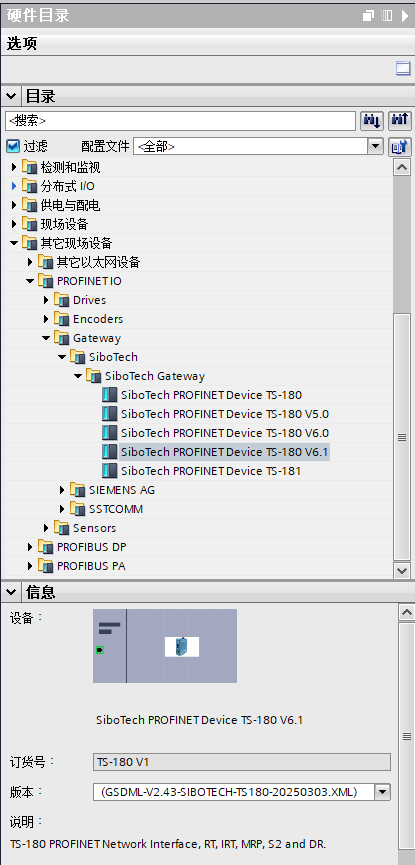Select SiboTech PROFINET Device TS-181 label

pyautogui.click(x=211, y=471)
